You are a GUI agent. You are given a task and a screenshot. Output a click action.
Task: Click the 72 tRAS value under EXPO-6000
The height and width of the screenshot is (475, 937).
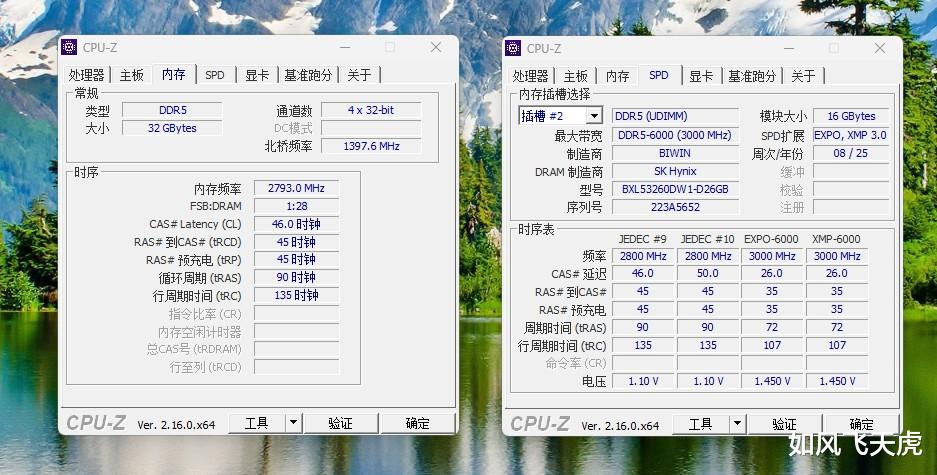(x=772, y=327)
